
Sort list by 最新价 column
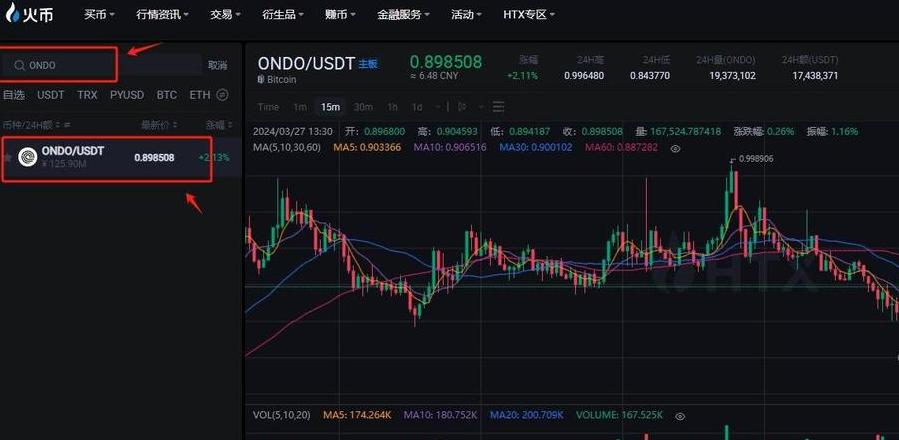tap(159, 124)
